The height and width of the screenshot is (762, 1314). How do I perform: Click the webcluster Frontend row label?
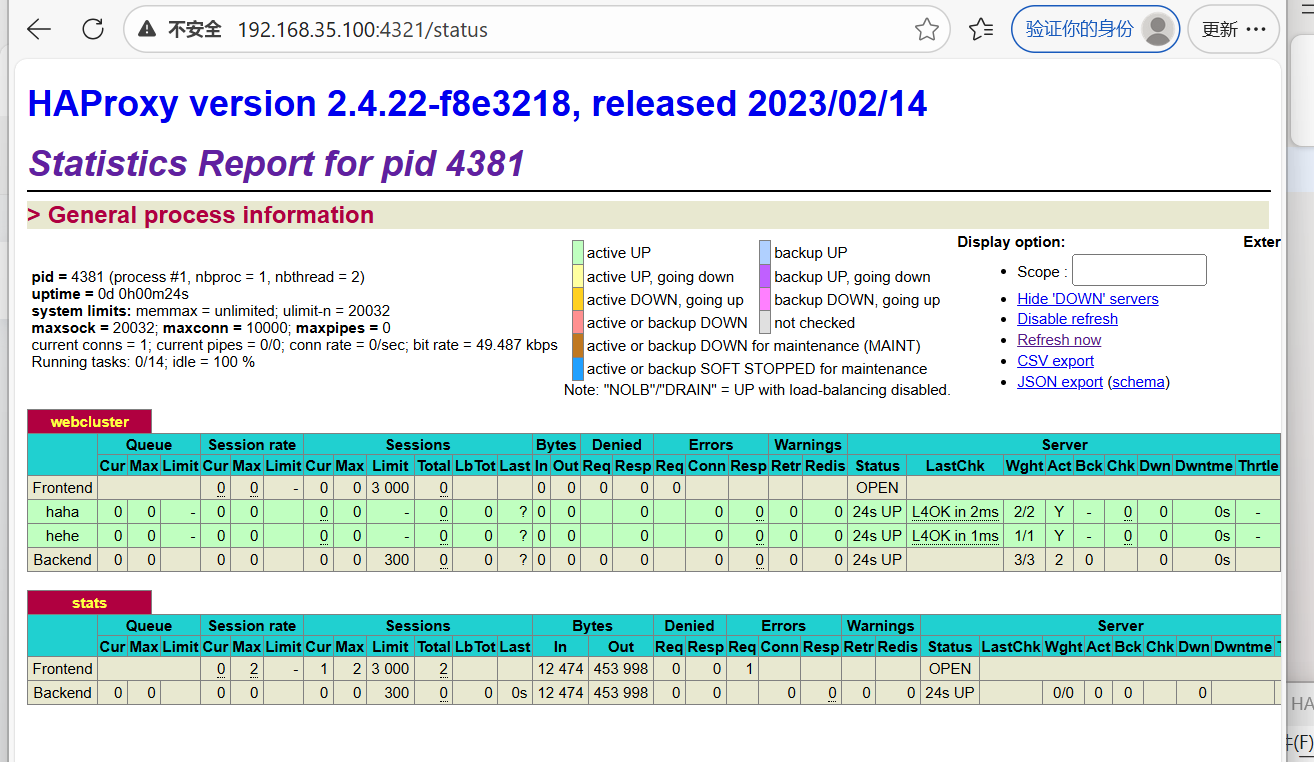pyautogui.click(x=62, y=488)
